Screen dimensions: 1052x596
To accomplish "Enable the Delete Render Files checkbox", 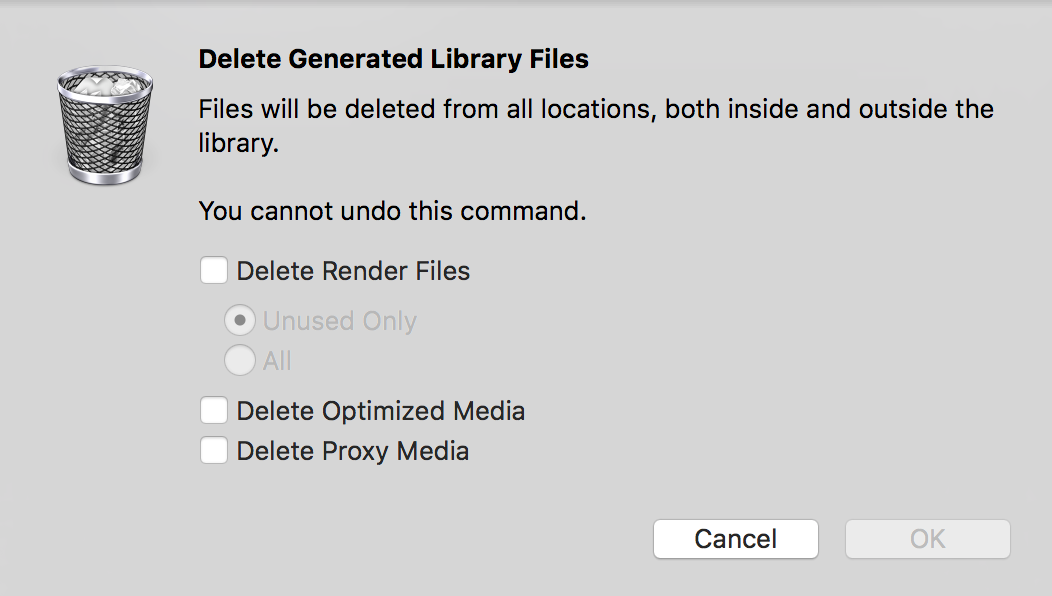I will coord(213,270).
